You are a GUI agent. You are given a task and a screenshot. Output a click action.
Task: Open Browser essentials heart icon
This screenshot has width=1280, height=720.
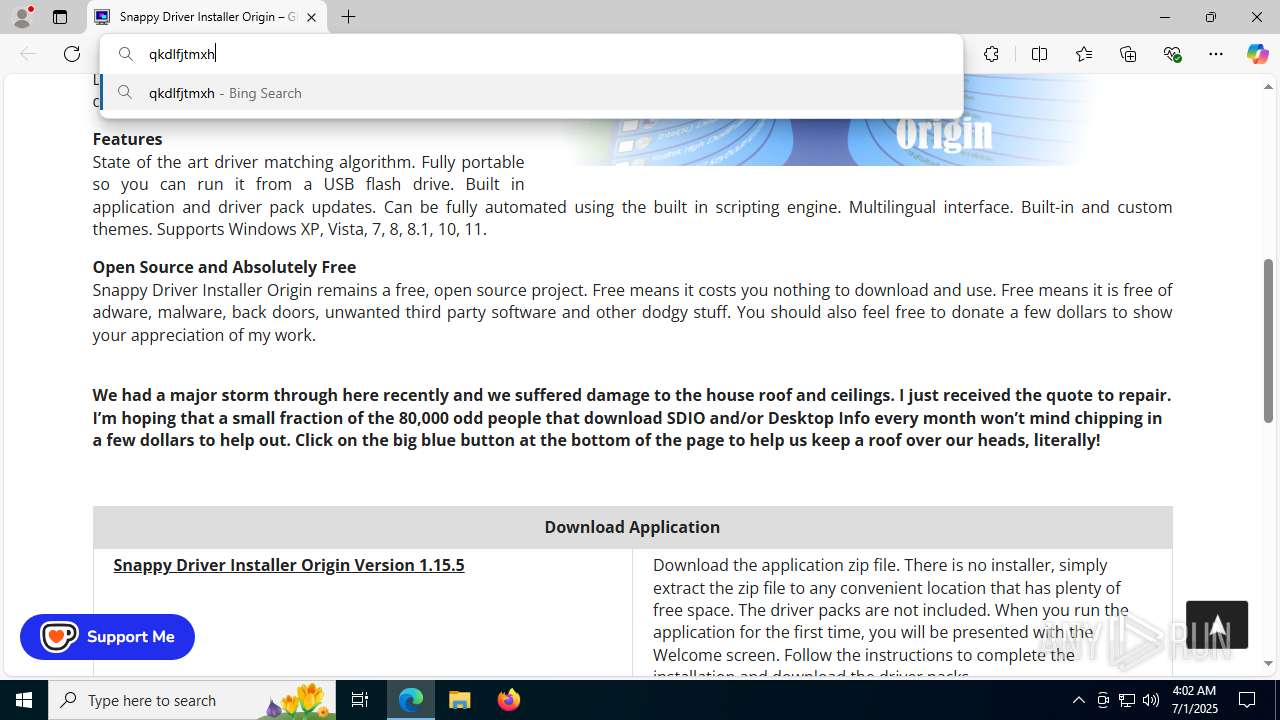1172,54
